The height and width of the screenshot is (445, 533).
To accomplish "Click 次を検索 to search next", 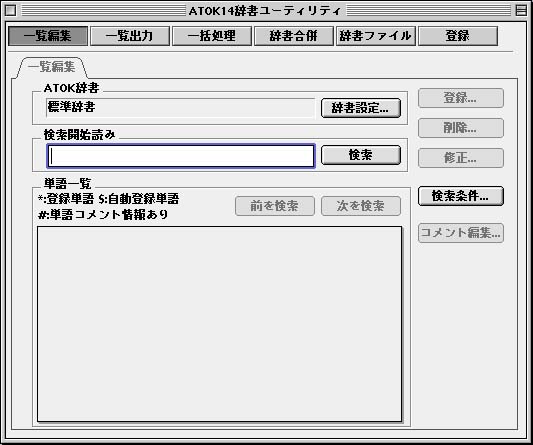I will pyautogui.click(x=361, y=206).
